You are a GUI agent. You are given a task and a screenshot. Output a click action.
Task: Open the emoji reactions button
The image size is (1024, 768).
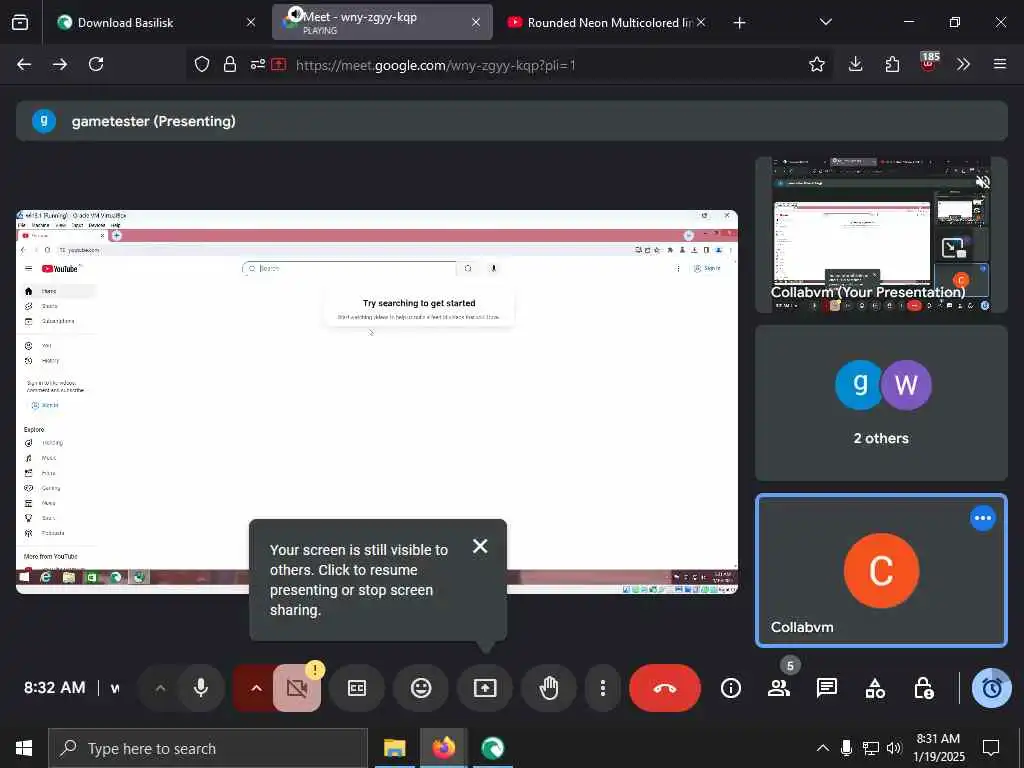[x=421, y=688]
